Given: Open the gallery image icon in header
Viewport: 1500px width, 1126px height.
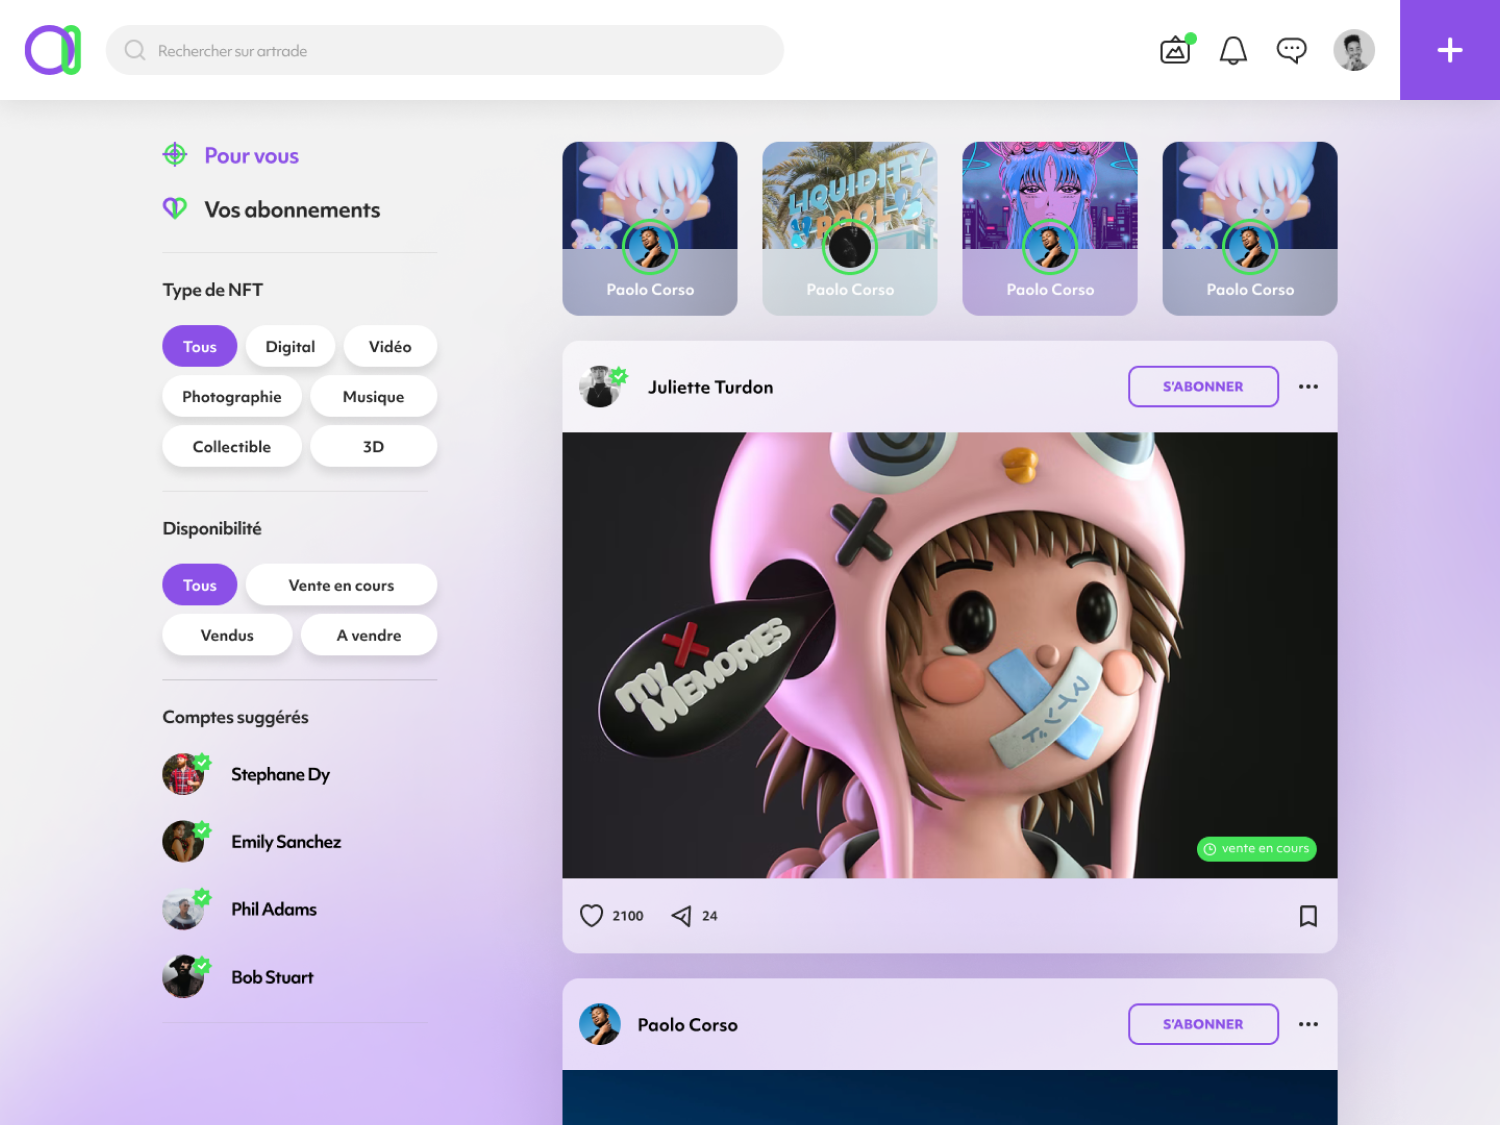Looking at the screenshot, I should click(x=1176, y=50).
